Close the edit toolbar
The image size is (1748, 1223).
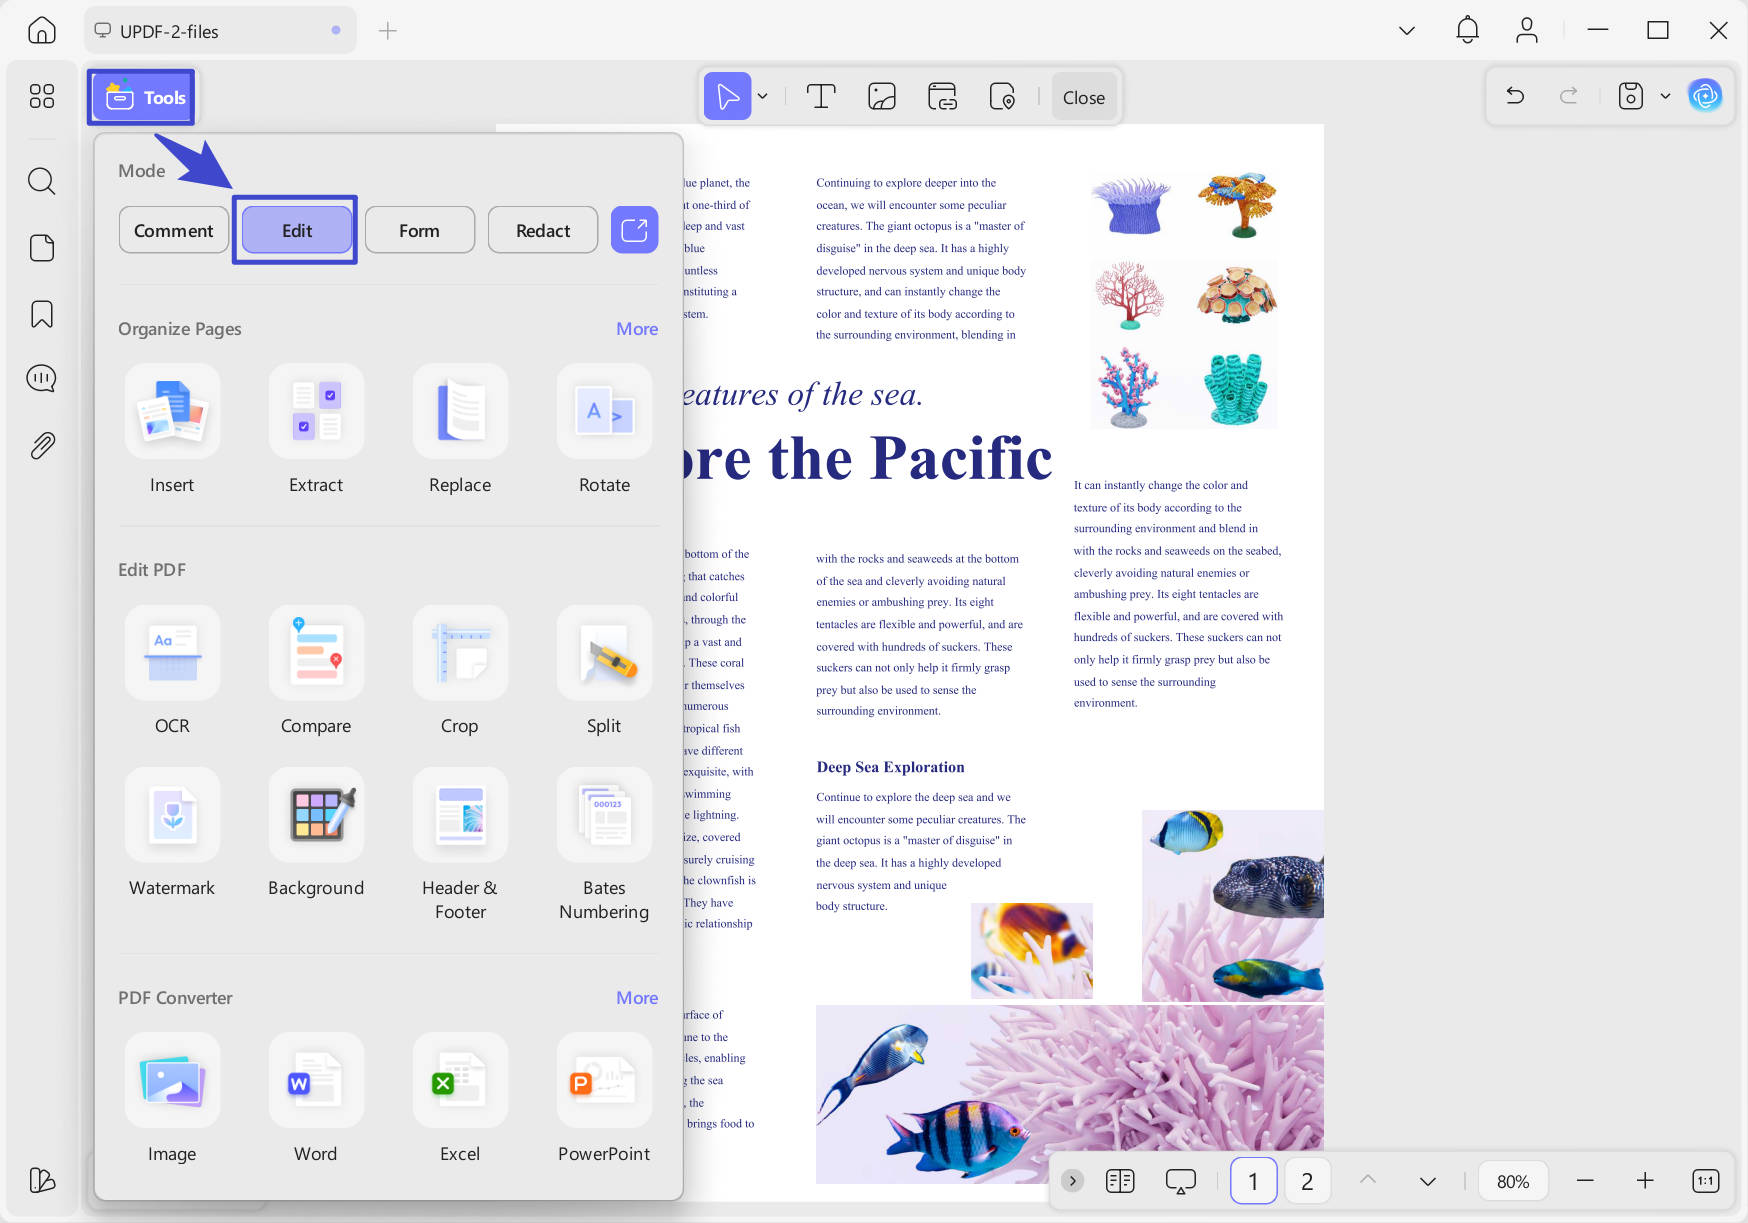[1084, 97]
